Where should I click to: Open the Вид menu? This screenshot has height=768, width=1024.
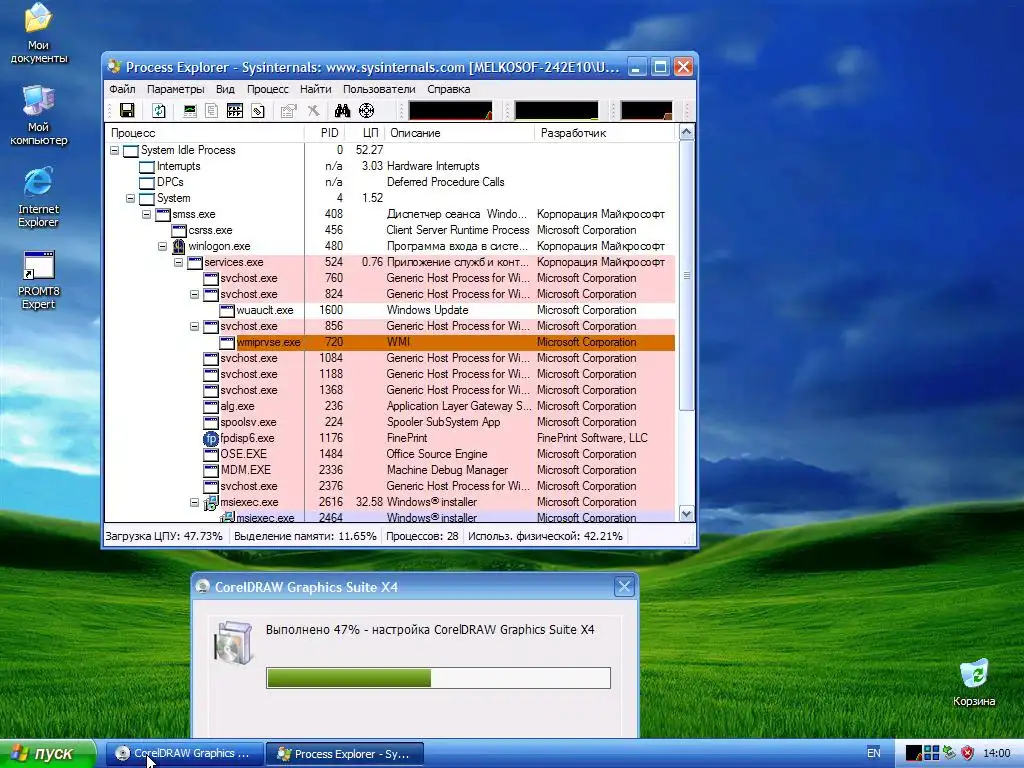[x=225, y=89]
